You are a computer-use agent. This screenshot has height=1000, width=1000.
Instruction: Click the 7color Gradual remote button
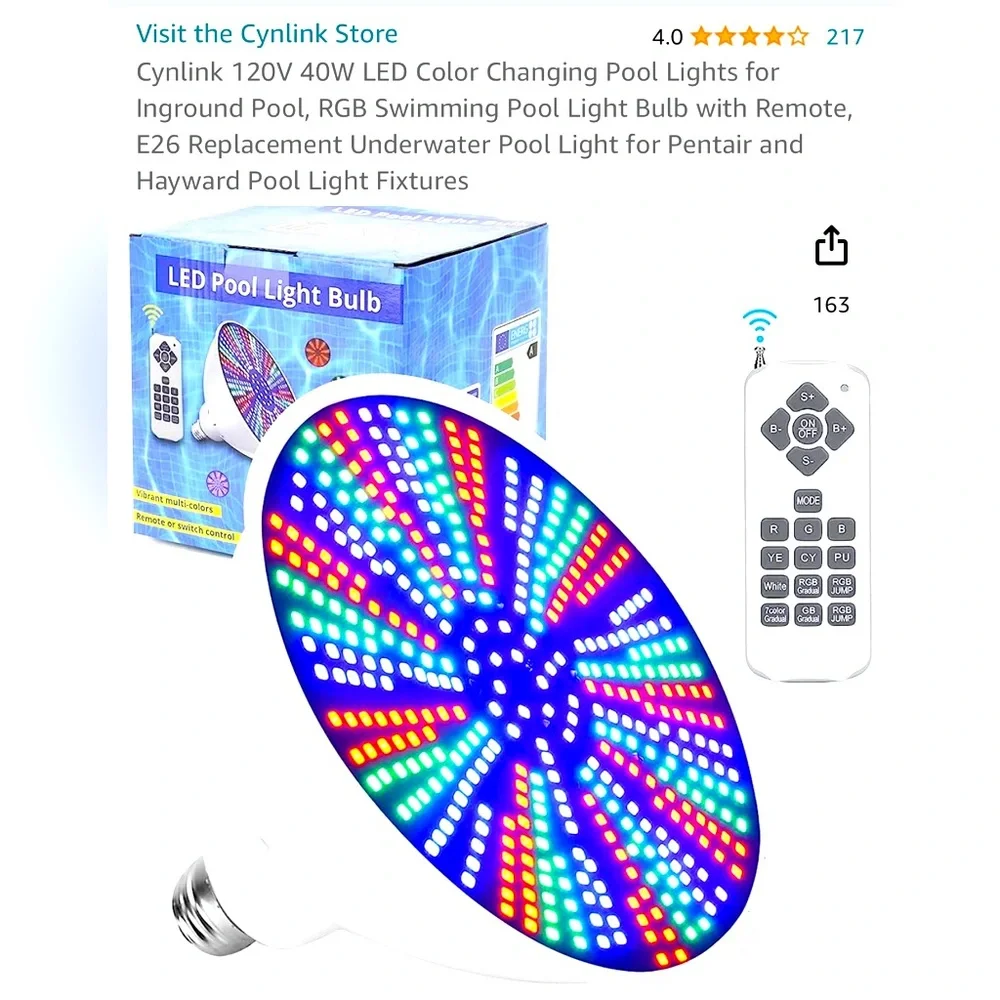point(774,614)
